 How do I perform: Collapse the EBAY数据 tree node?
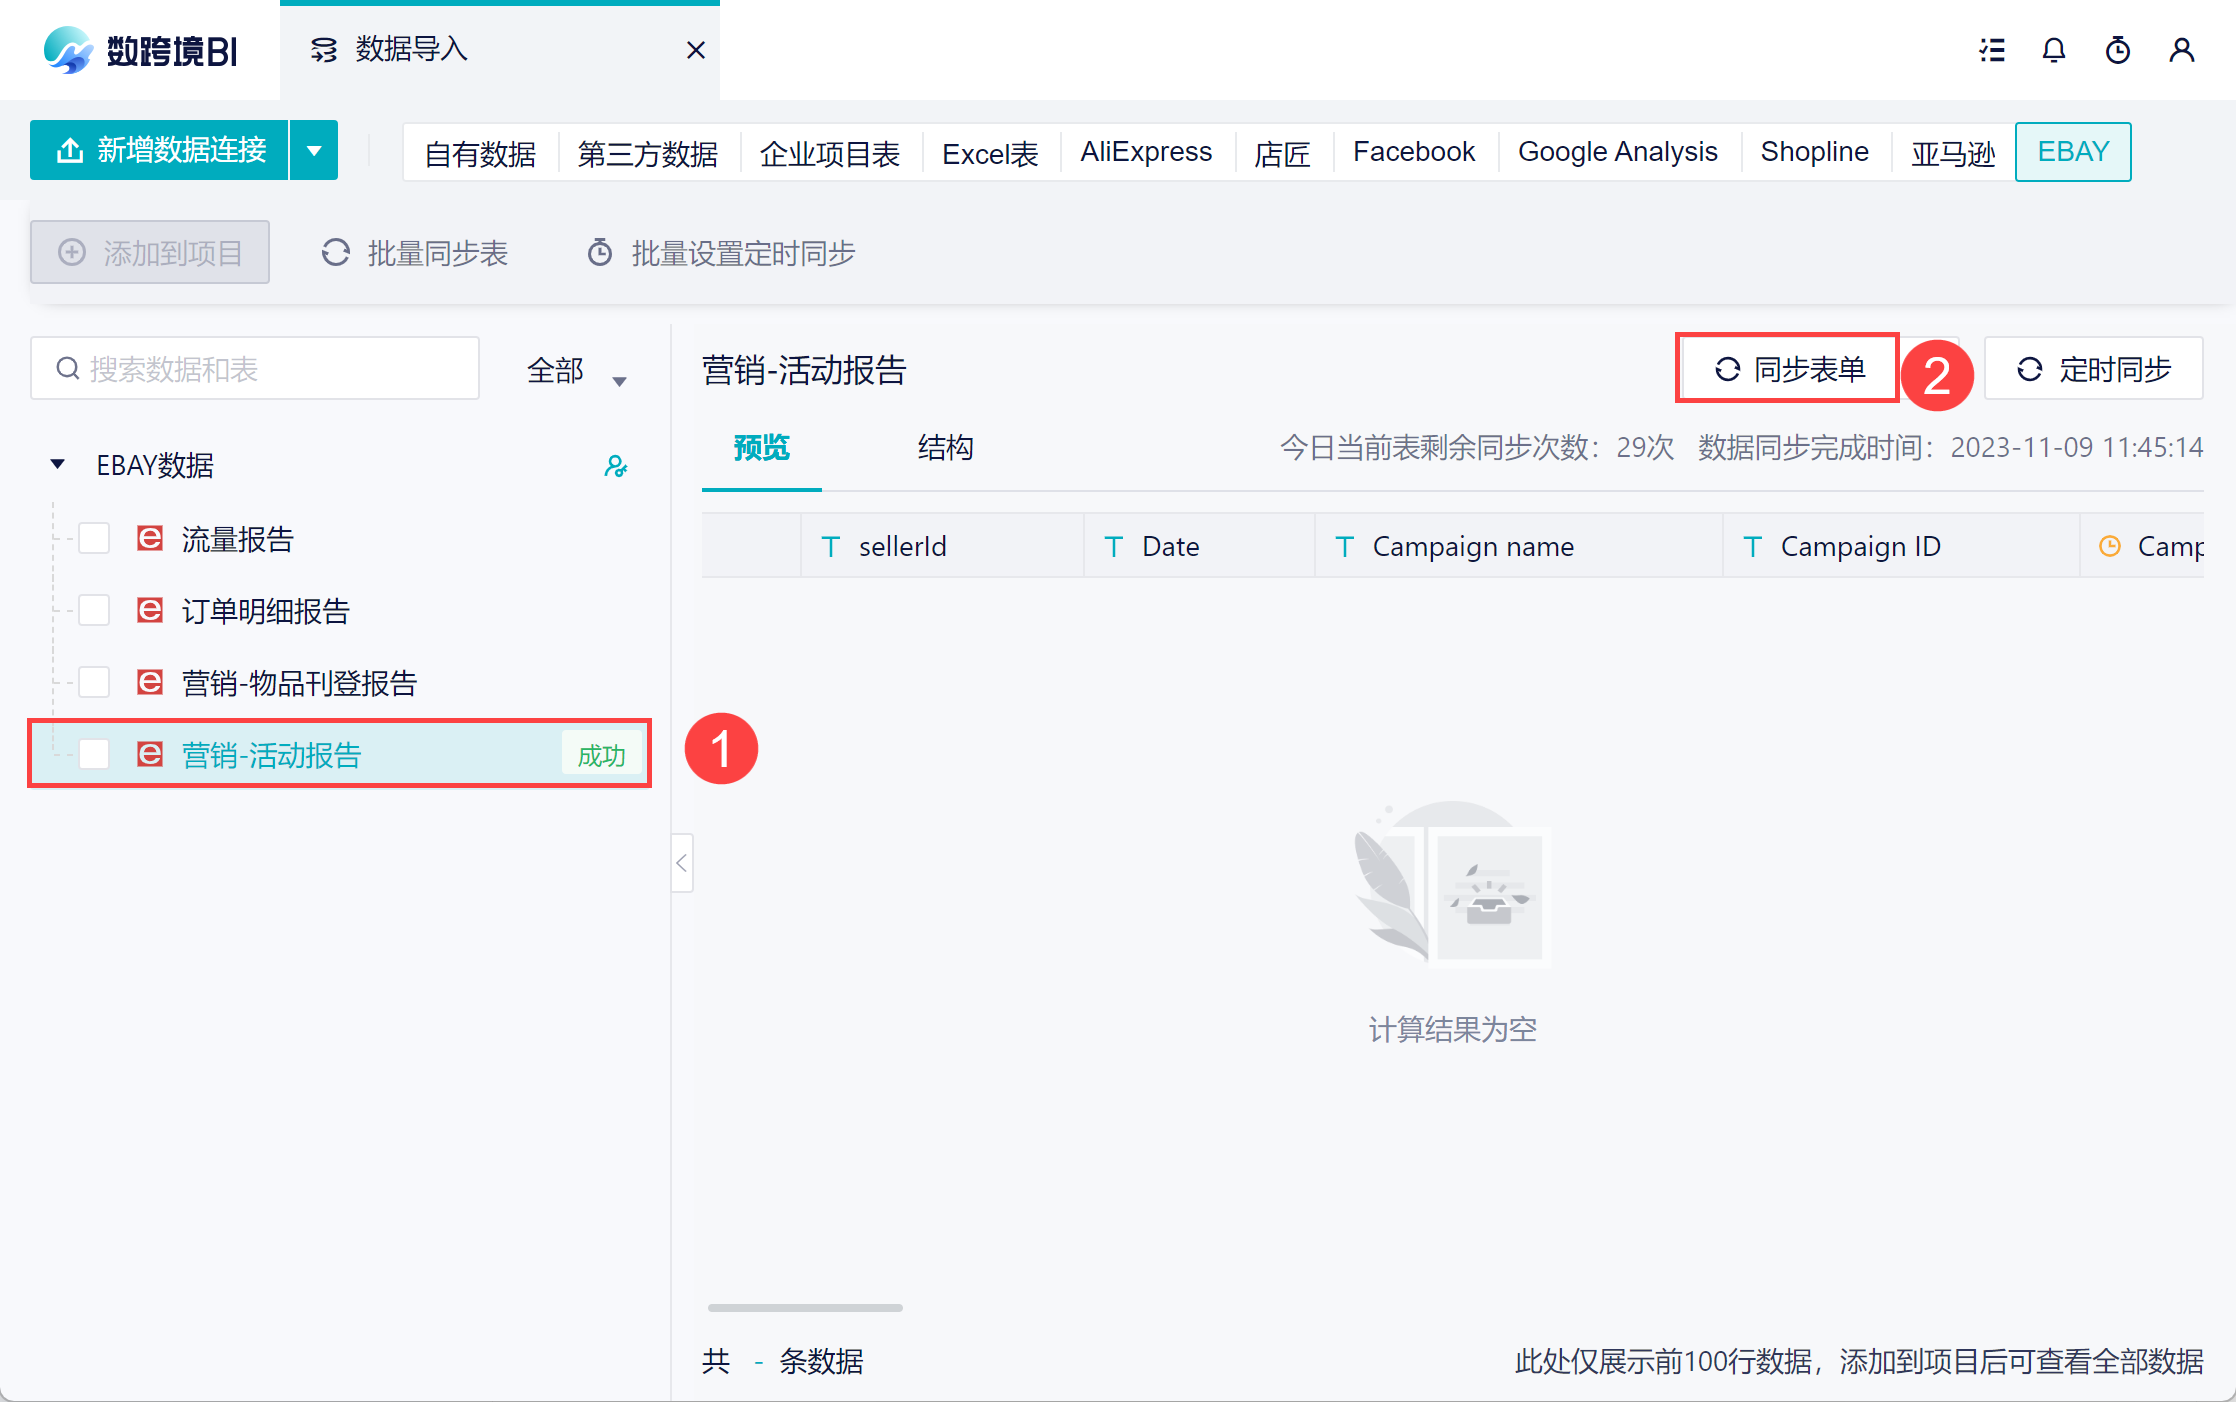click(x=58, y=464)
